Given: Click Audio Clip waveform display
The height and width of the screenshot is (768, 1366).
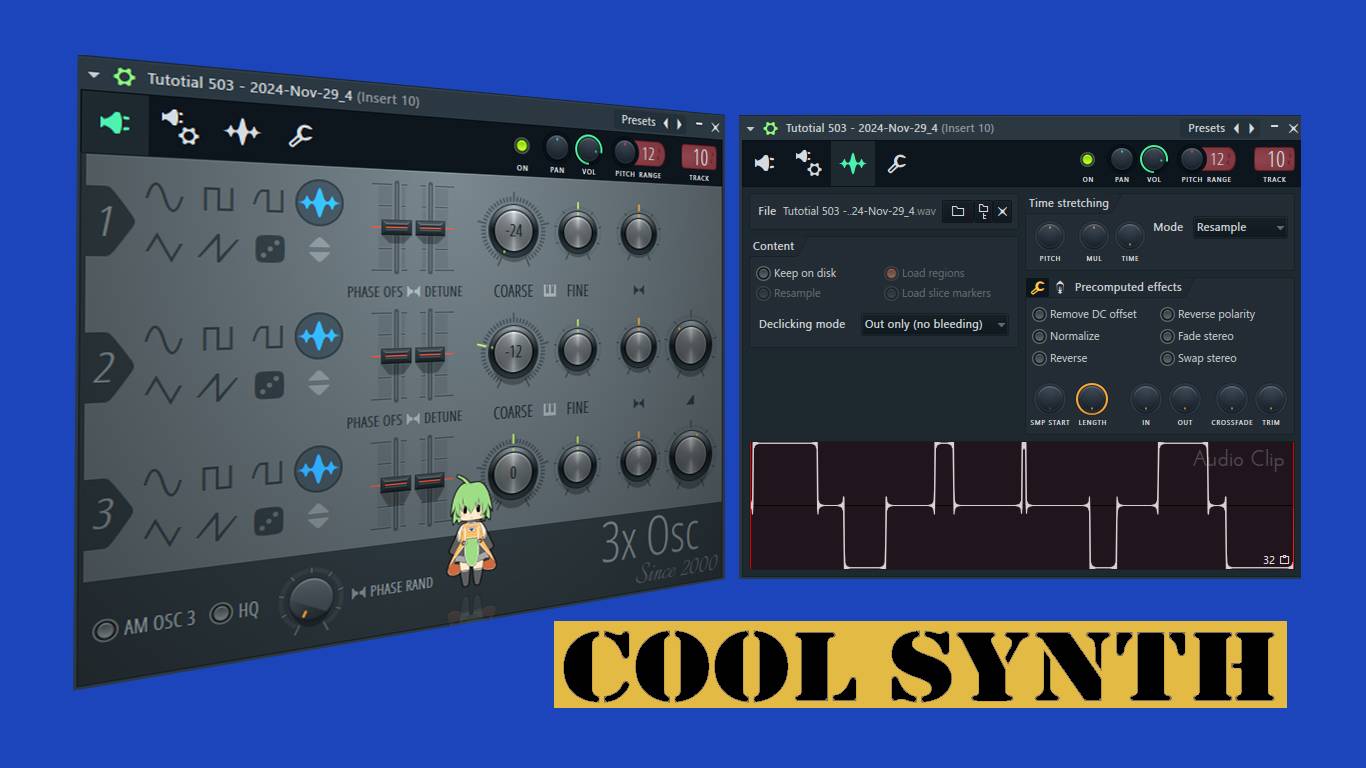Looking at the screenshot, I should coord(1022,506).
